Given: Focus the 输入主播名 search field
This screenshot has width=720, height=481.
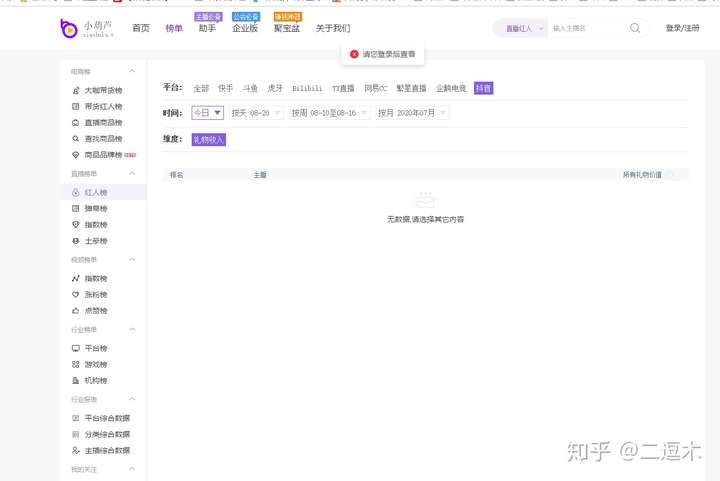Looking at the screenshot, I should point(588,28).
